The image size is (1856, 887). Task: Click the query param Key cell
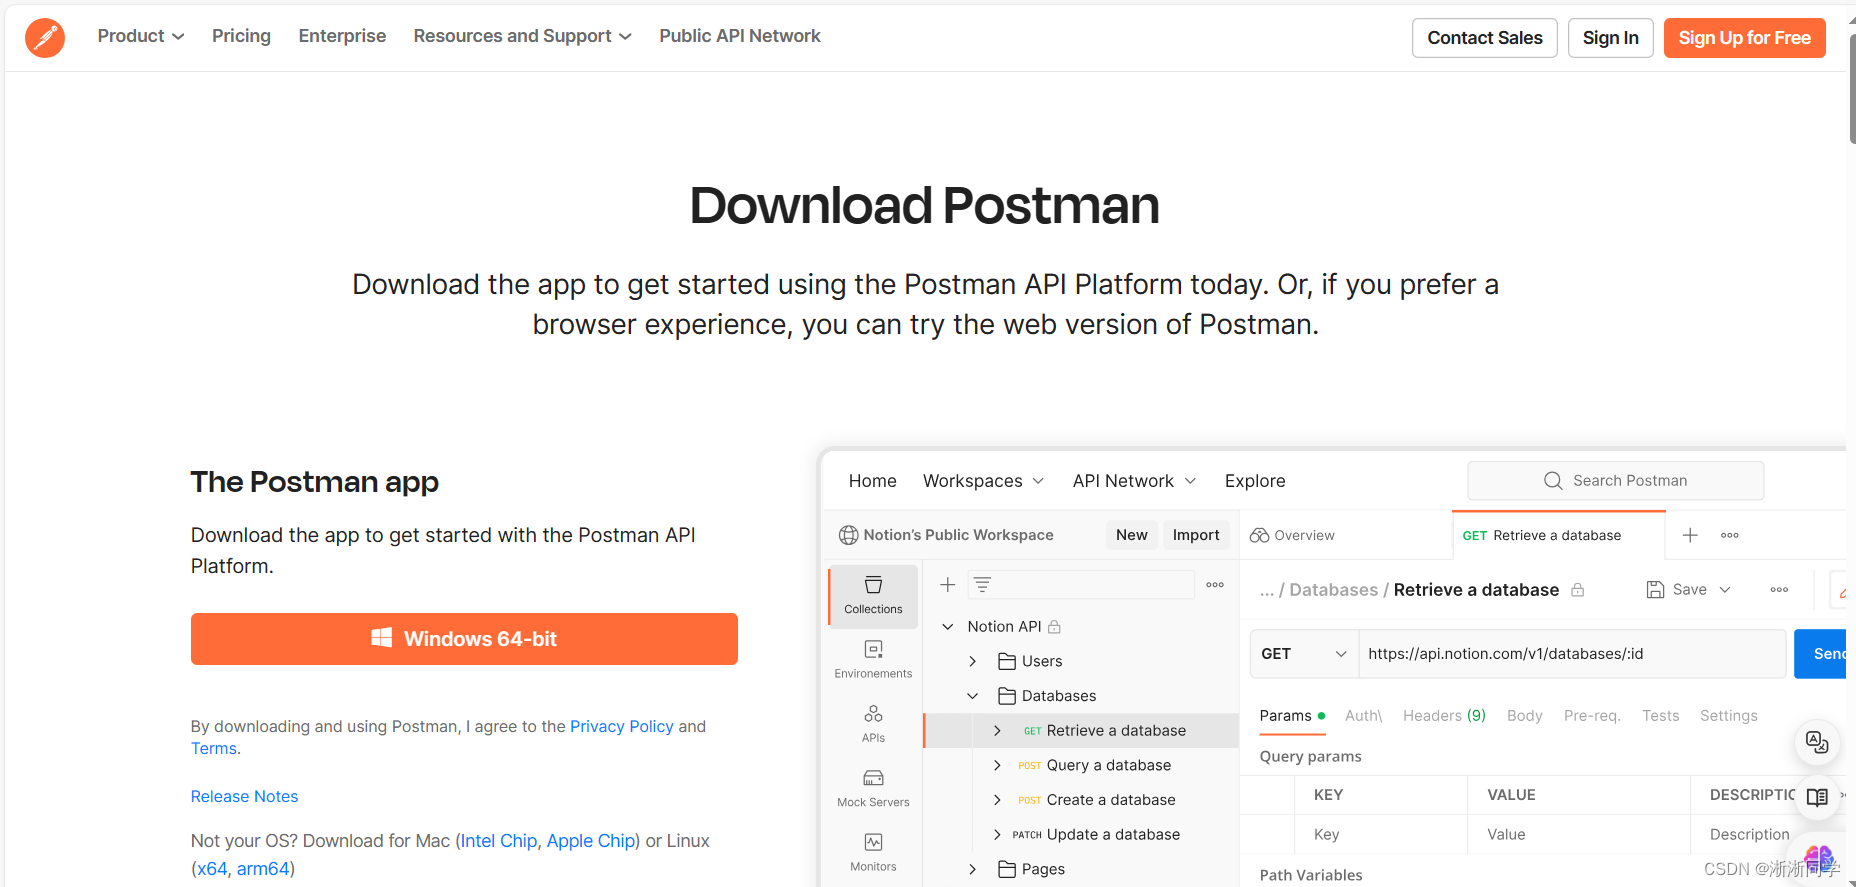(1381, 834)
